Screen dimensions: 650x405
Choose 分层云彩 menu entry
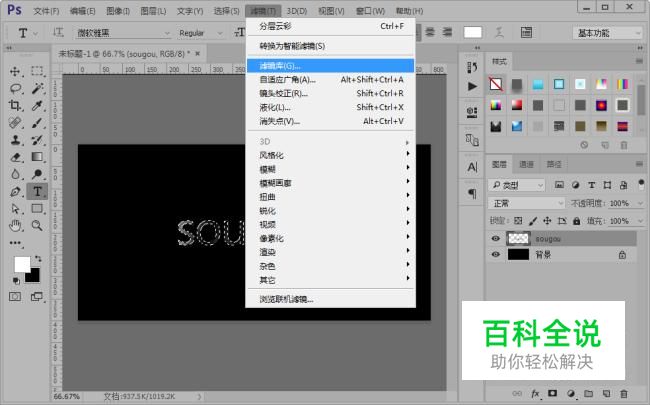pos(330,26)
